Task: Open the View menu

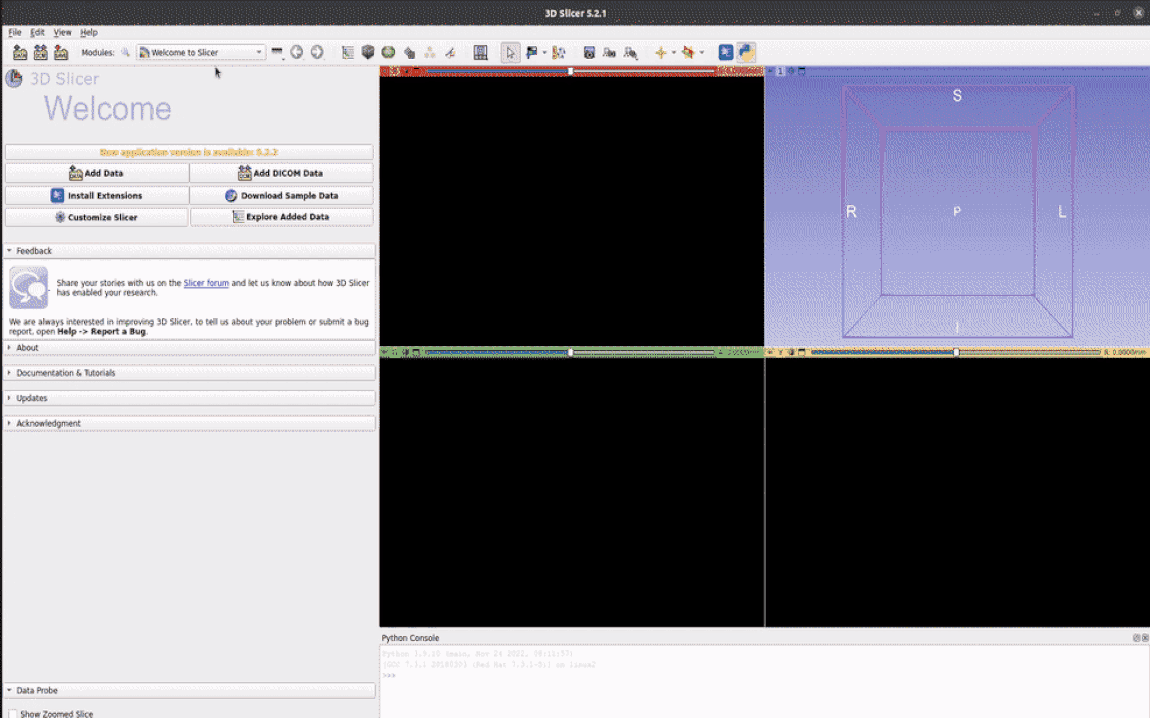Action: tap(62, 32)
